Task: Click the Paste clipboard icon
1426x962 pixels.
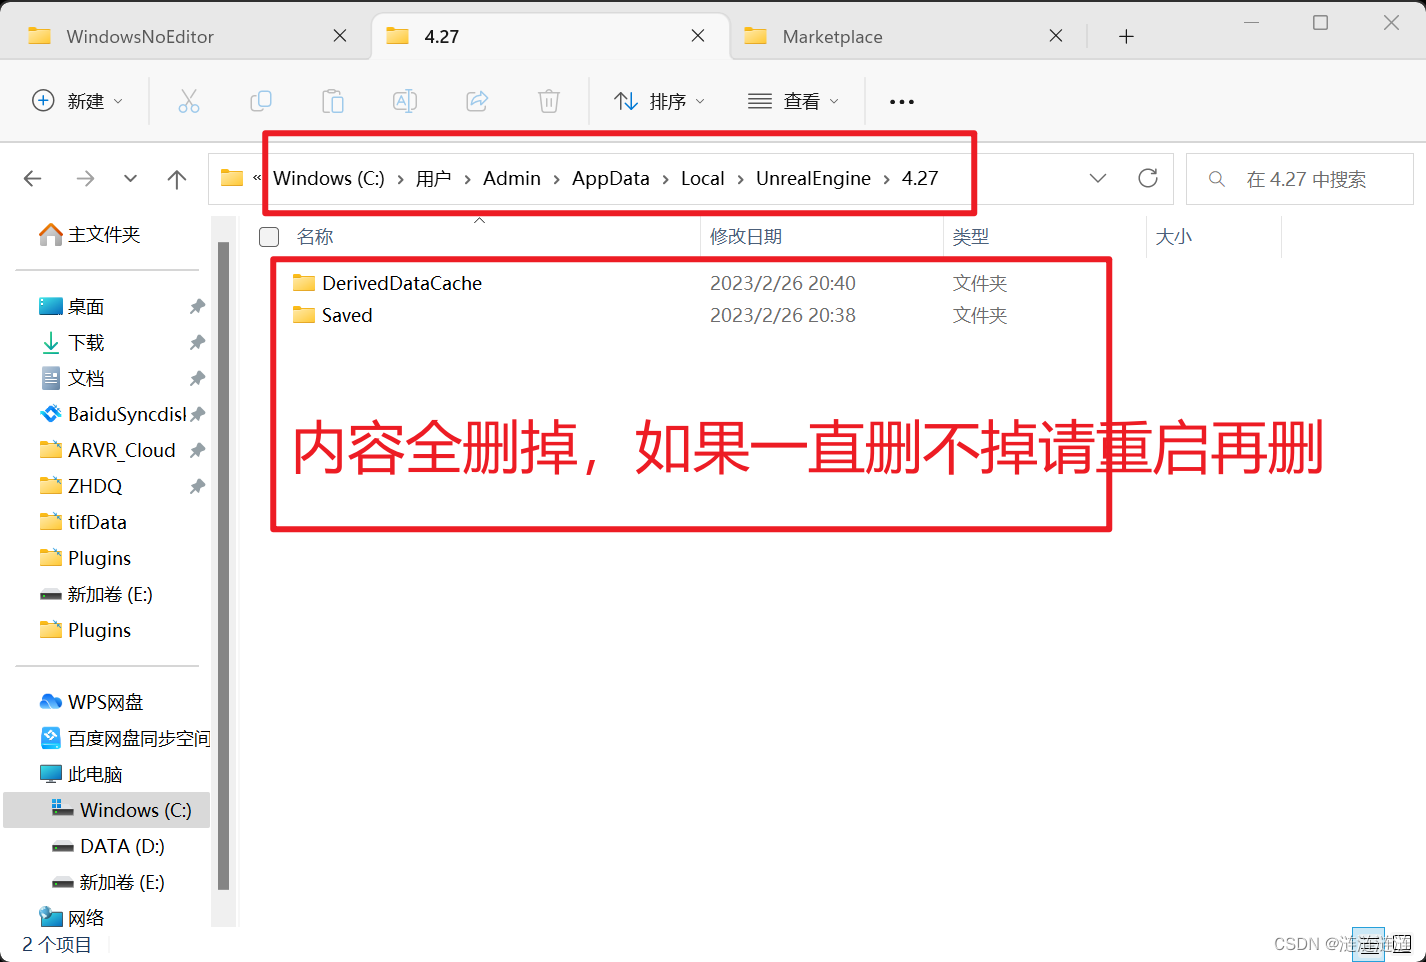Action: click(333, 101)
